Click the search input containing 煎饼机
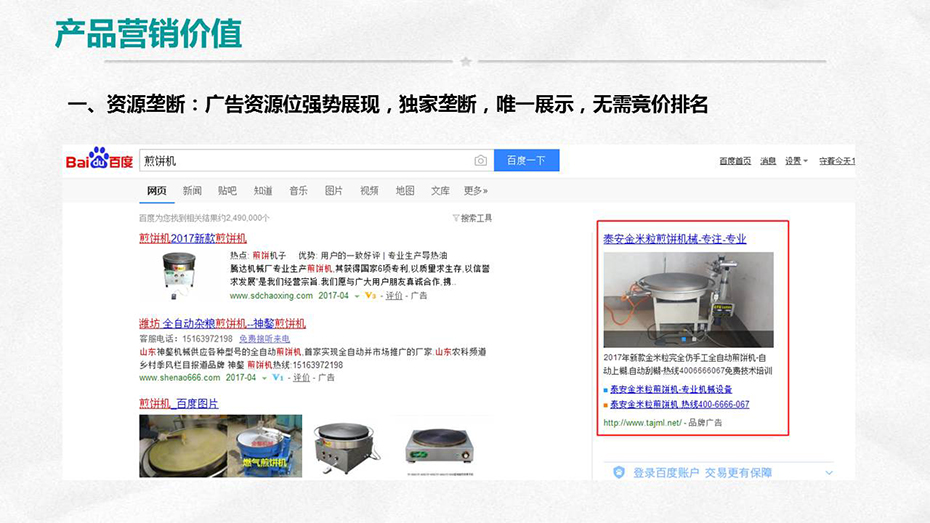The height and width of the screenshot is (523, 930). pyautogui.click(x=300, y=161)
